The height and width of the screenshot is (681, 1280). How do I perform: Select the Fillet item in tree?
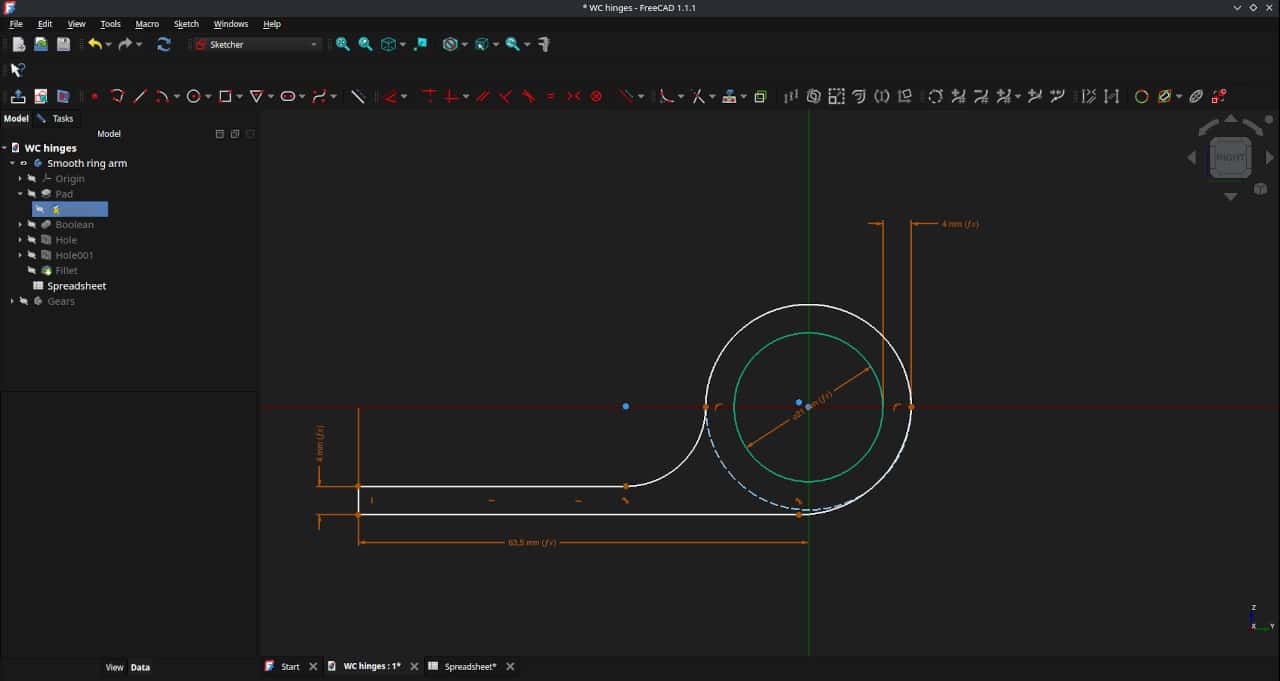click(x=66, y=271)
